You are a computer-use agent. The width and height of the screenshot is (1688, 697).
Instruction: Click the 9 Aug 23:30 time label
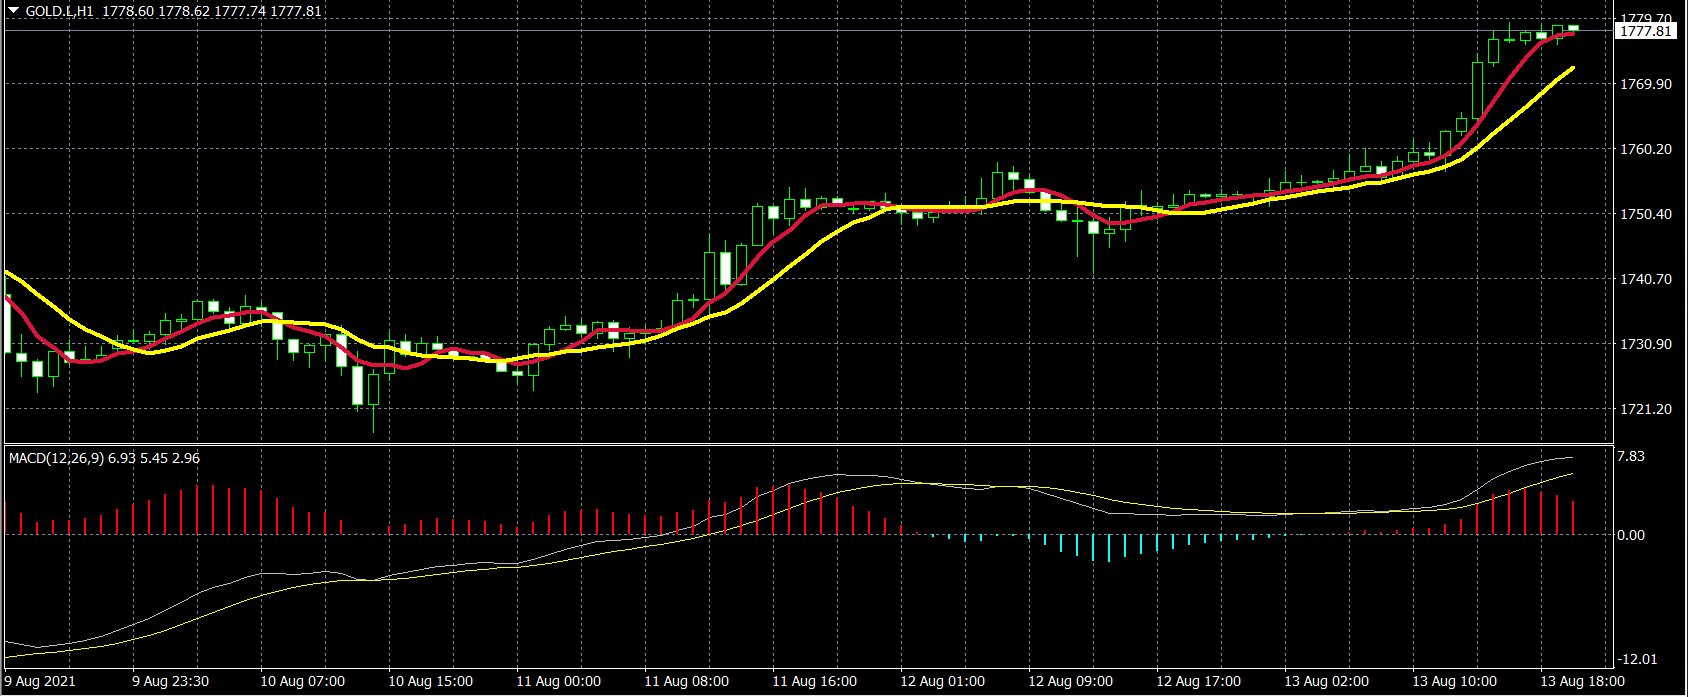coord(171,681)
